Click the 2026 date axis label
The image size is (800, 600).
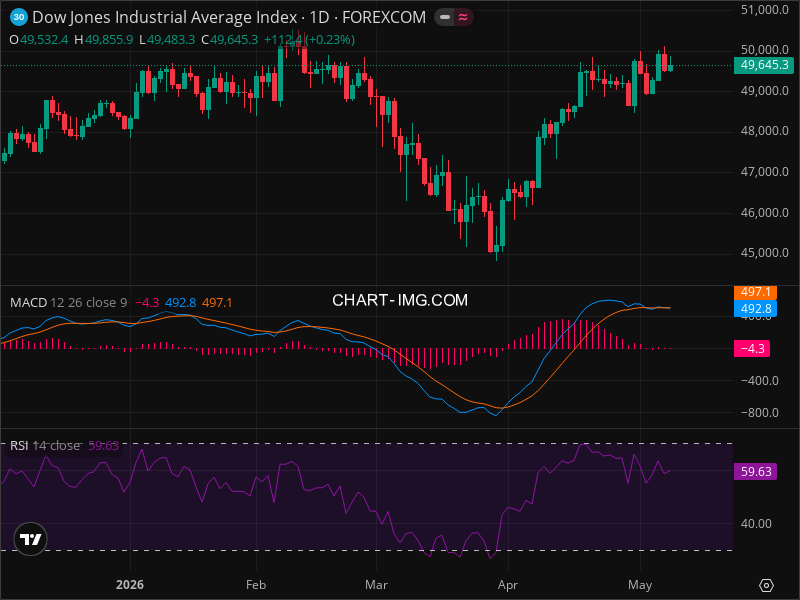tap(130, 585)
